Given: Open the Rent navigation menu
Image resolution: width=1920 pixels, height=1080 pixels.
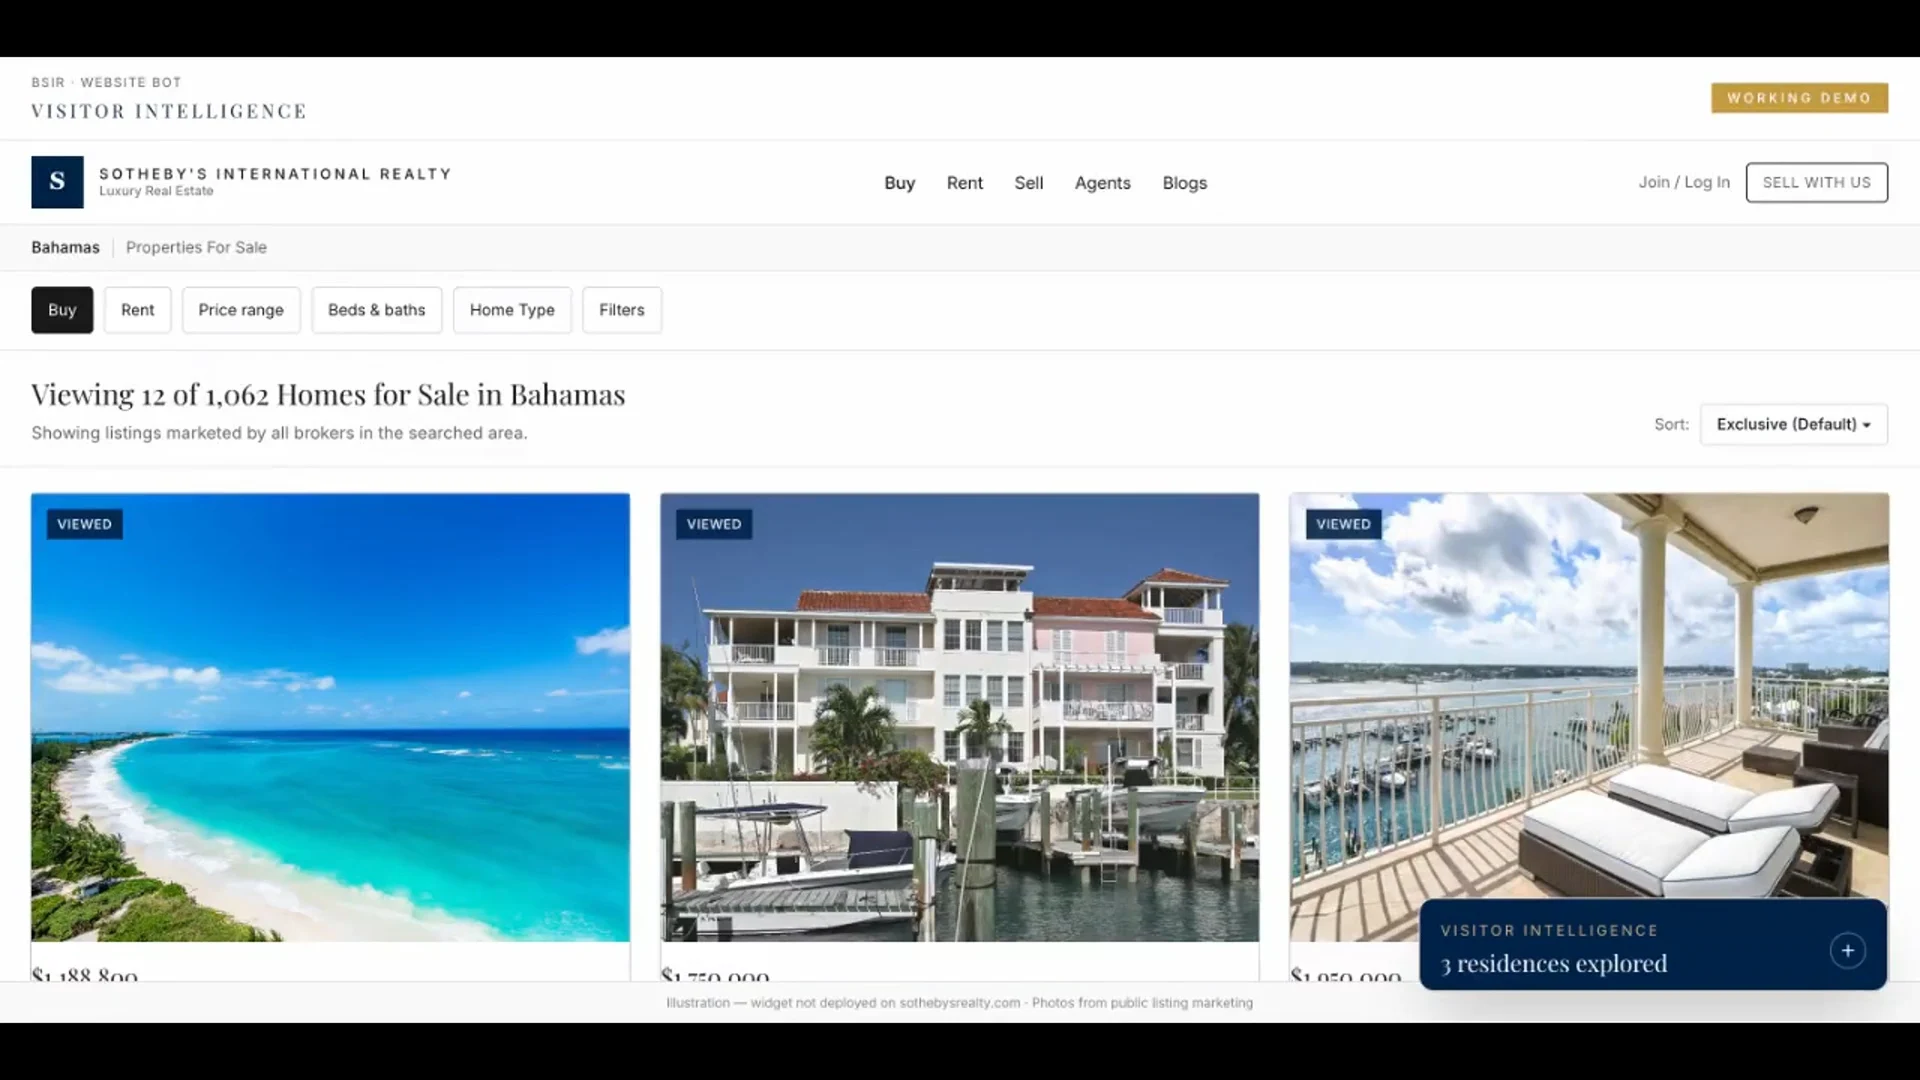Looking at the screenshot, I should (x=964, y=183).
